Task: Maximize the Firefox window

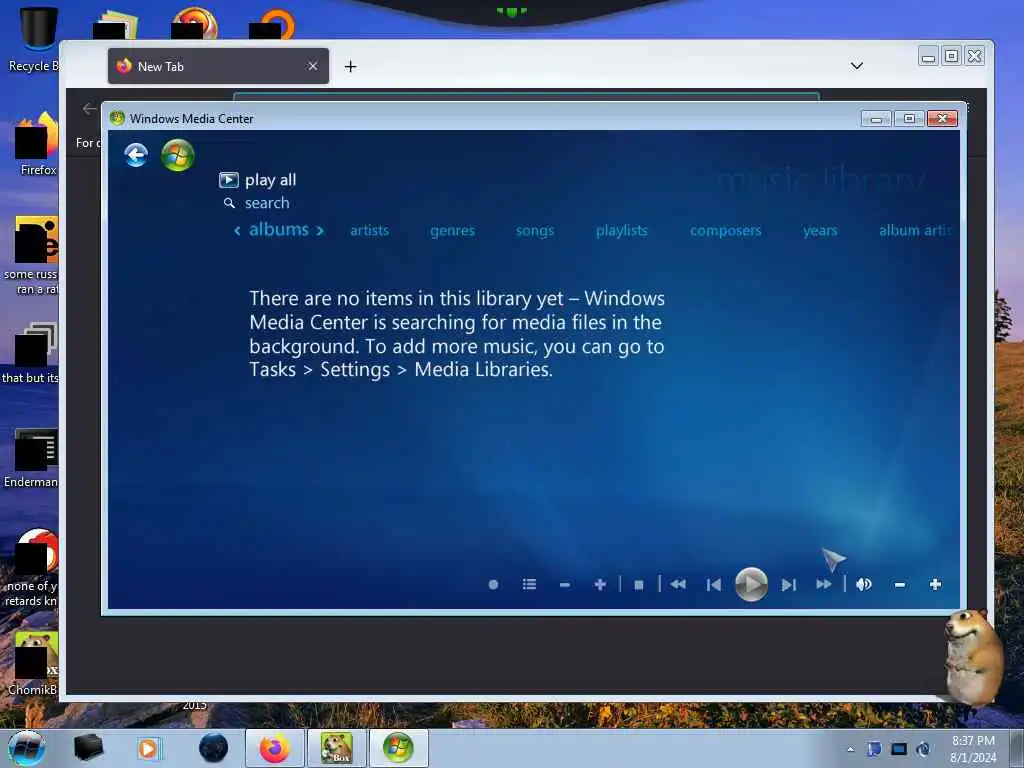Action: (952, 57)
